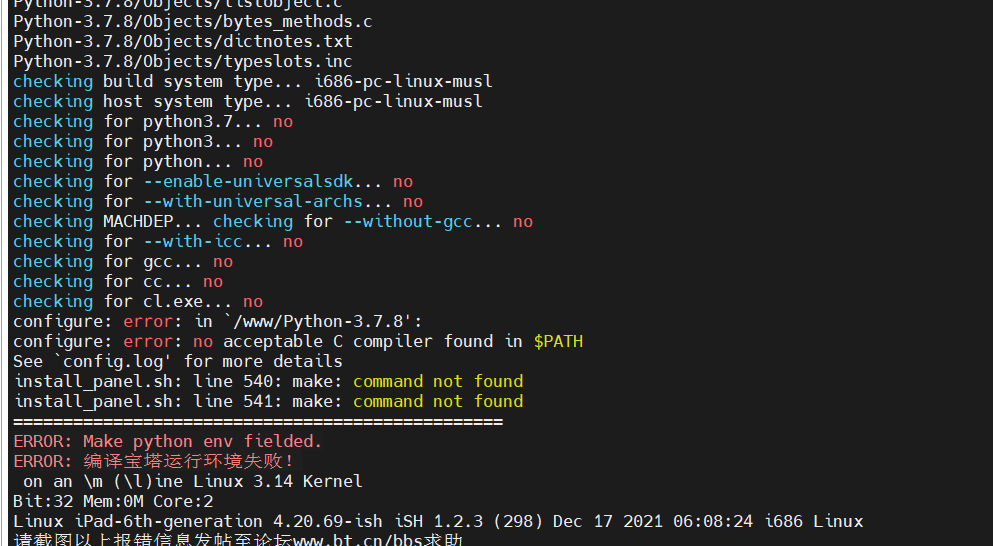This screenshot has height=546, width=993.
Task: Click the 'install_panel.sh: line 541' message
Action: pos(268,402)
